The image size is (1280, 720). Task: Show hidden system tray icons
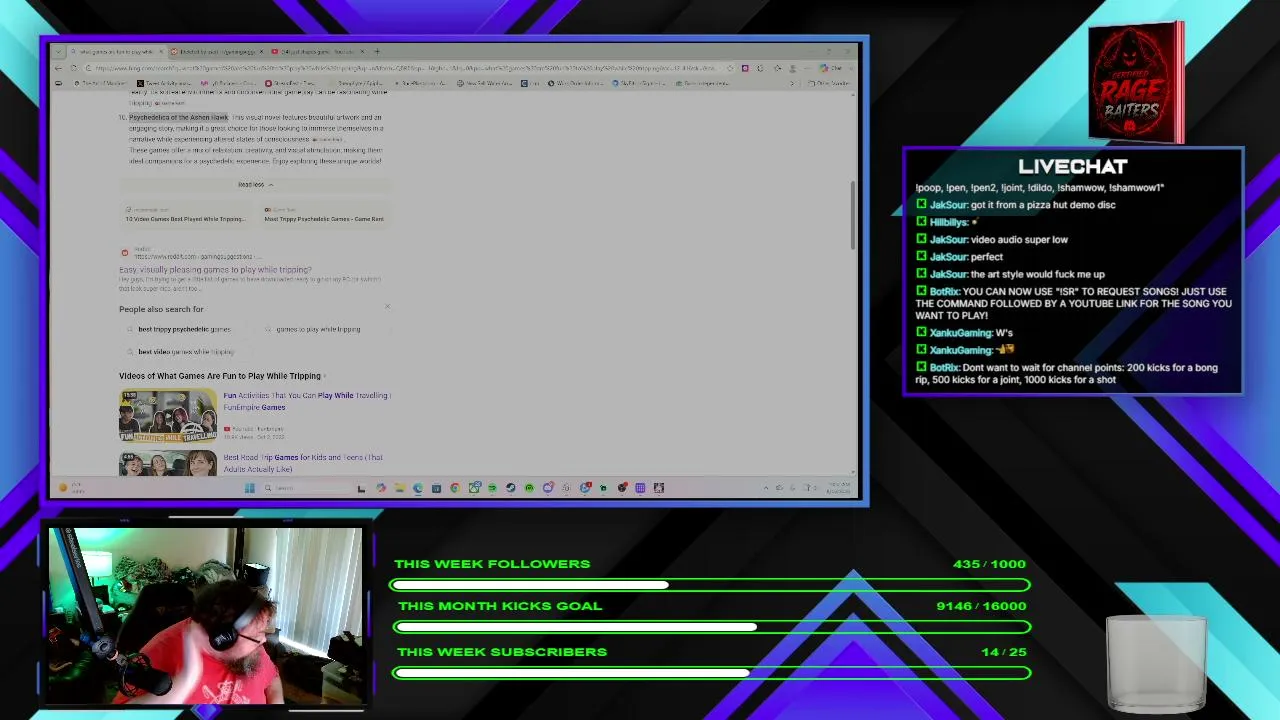[766, 488]
